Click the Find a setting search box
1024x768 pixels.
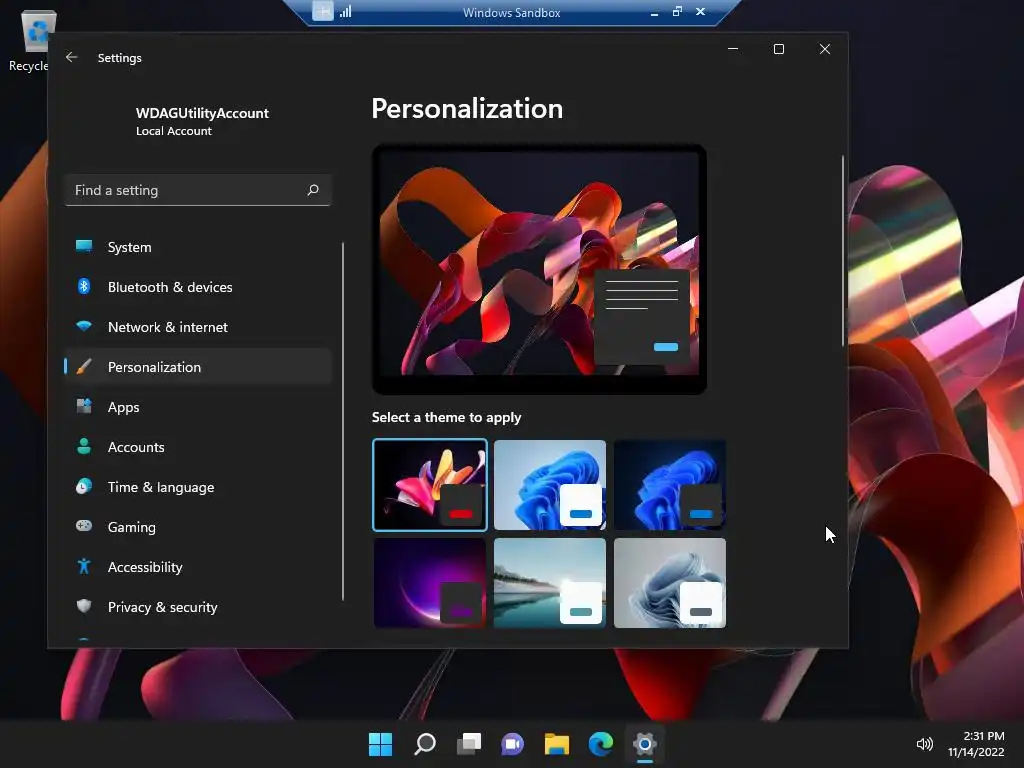coord(198,190)
